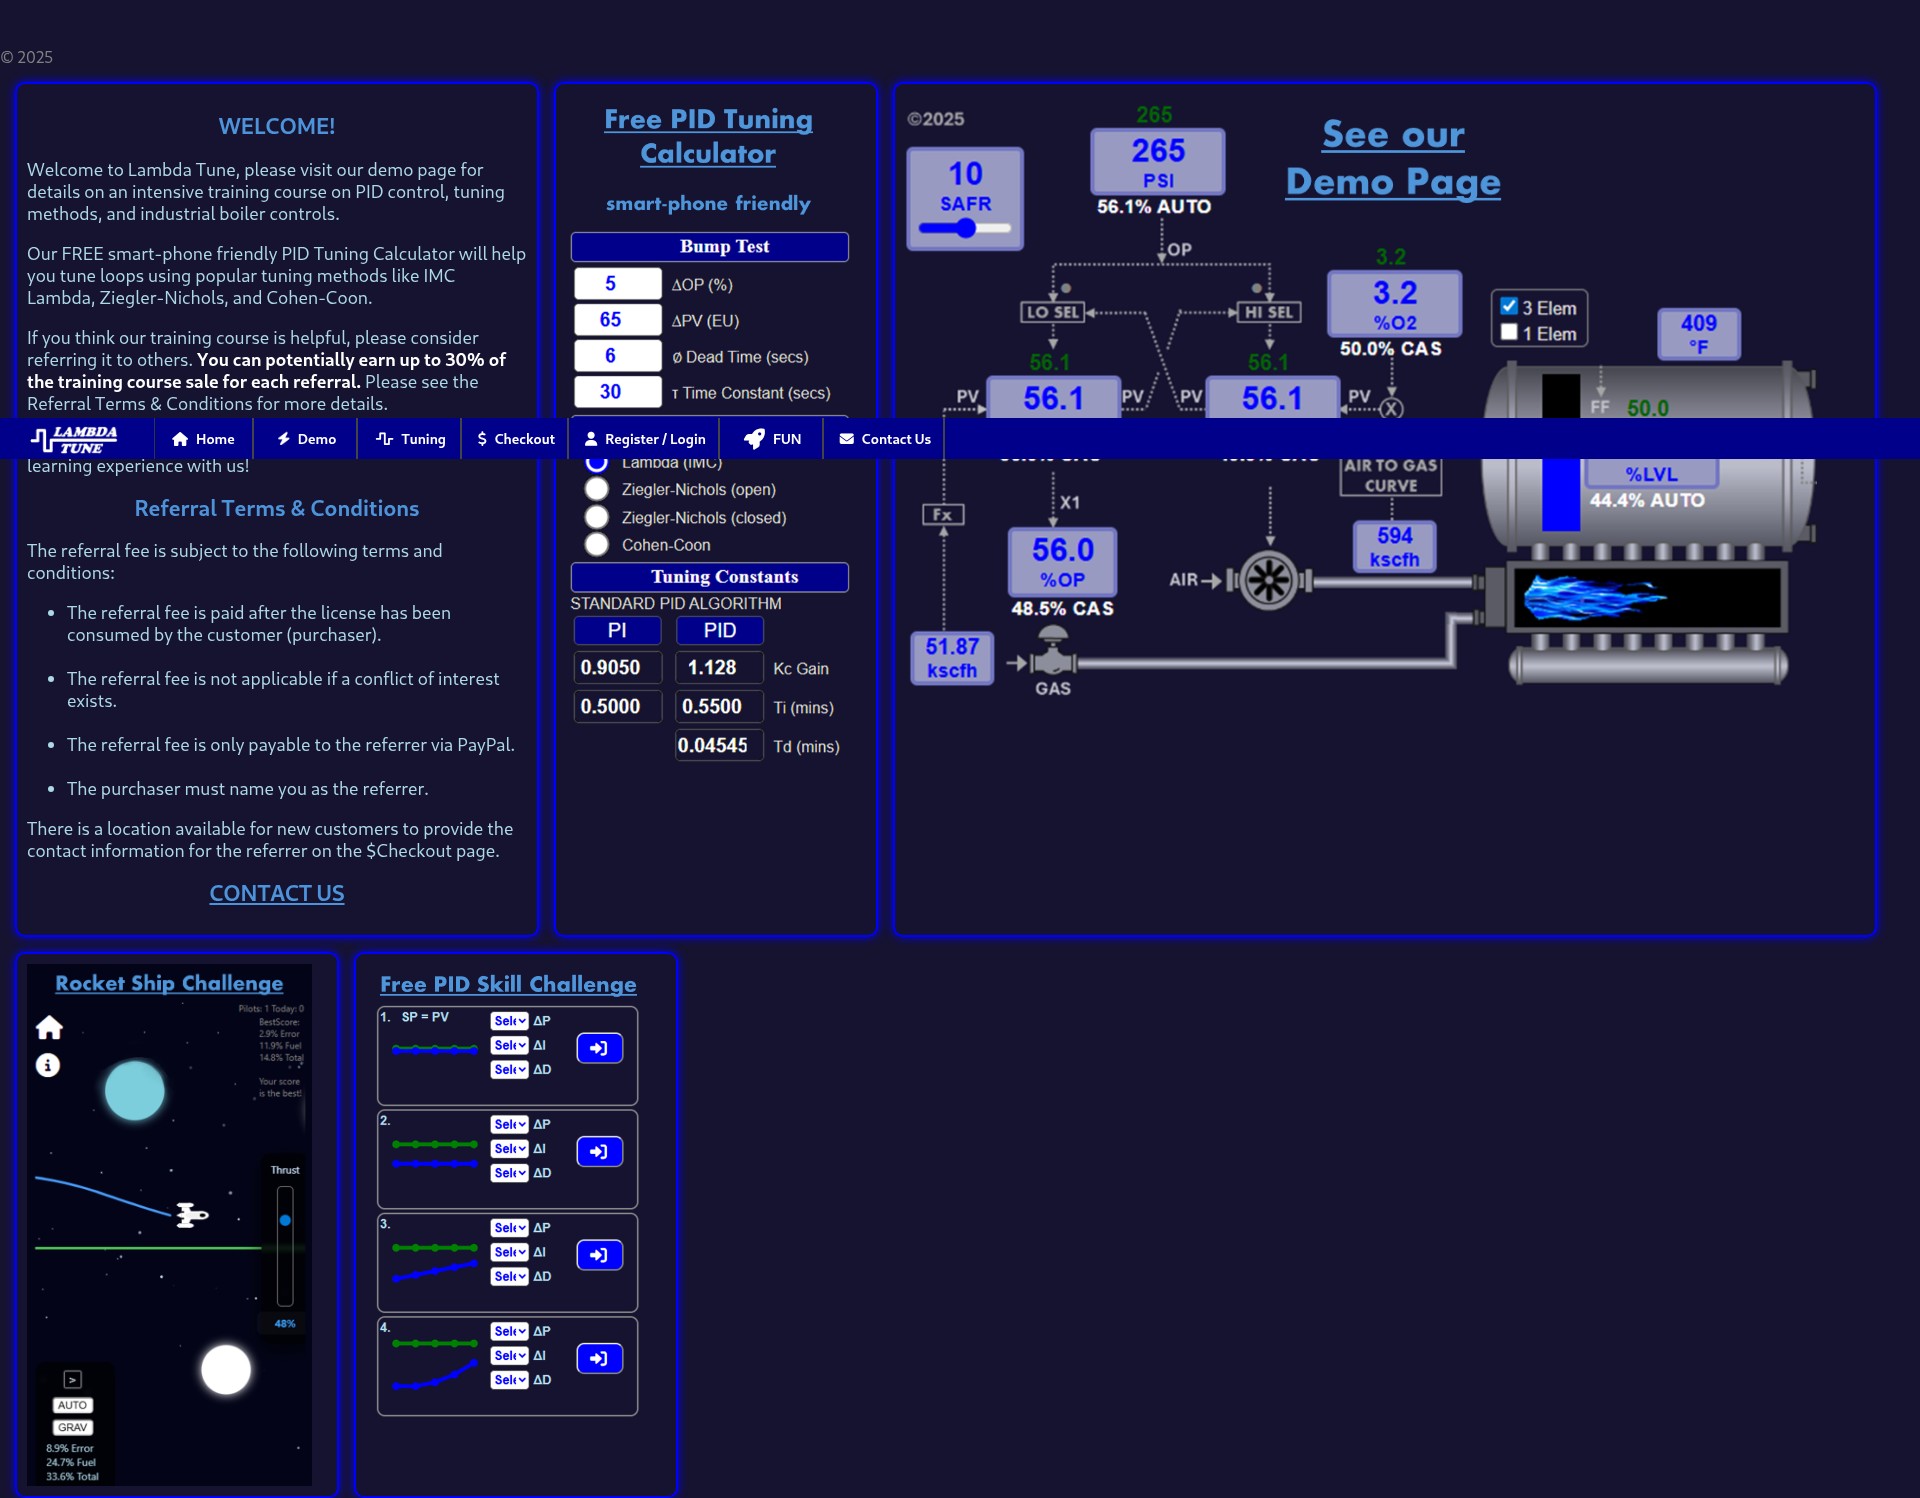Submit skill challenge 4 with the arrow button
The width and height of the screenshot is (1920, 1498).
coord(600,1358)
